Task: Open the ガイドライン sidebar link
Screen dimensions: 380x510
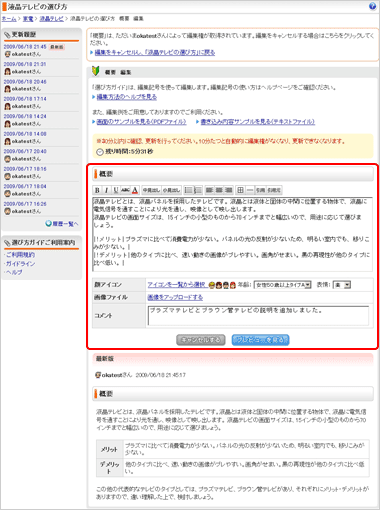Action: [x=21, y=264]
